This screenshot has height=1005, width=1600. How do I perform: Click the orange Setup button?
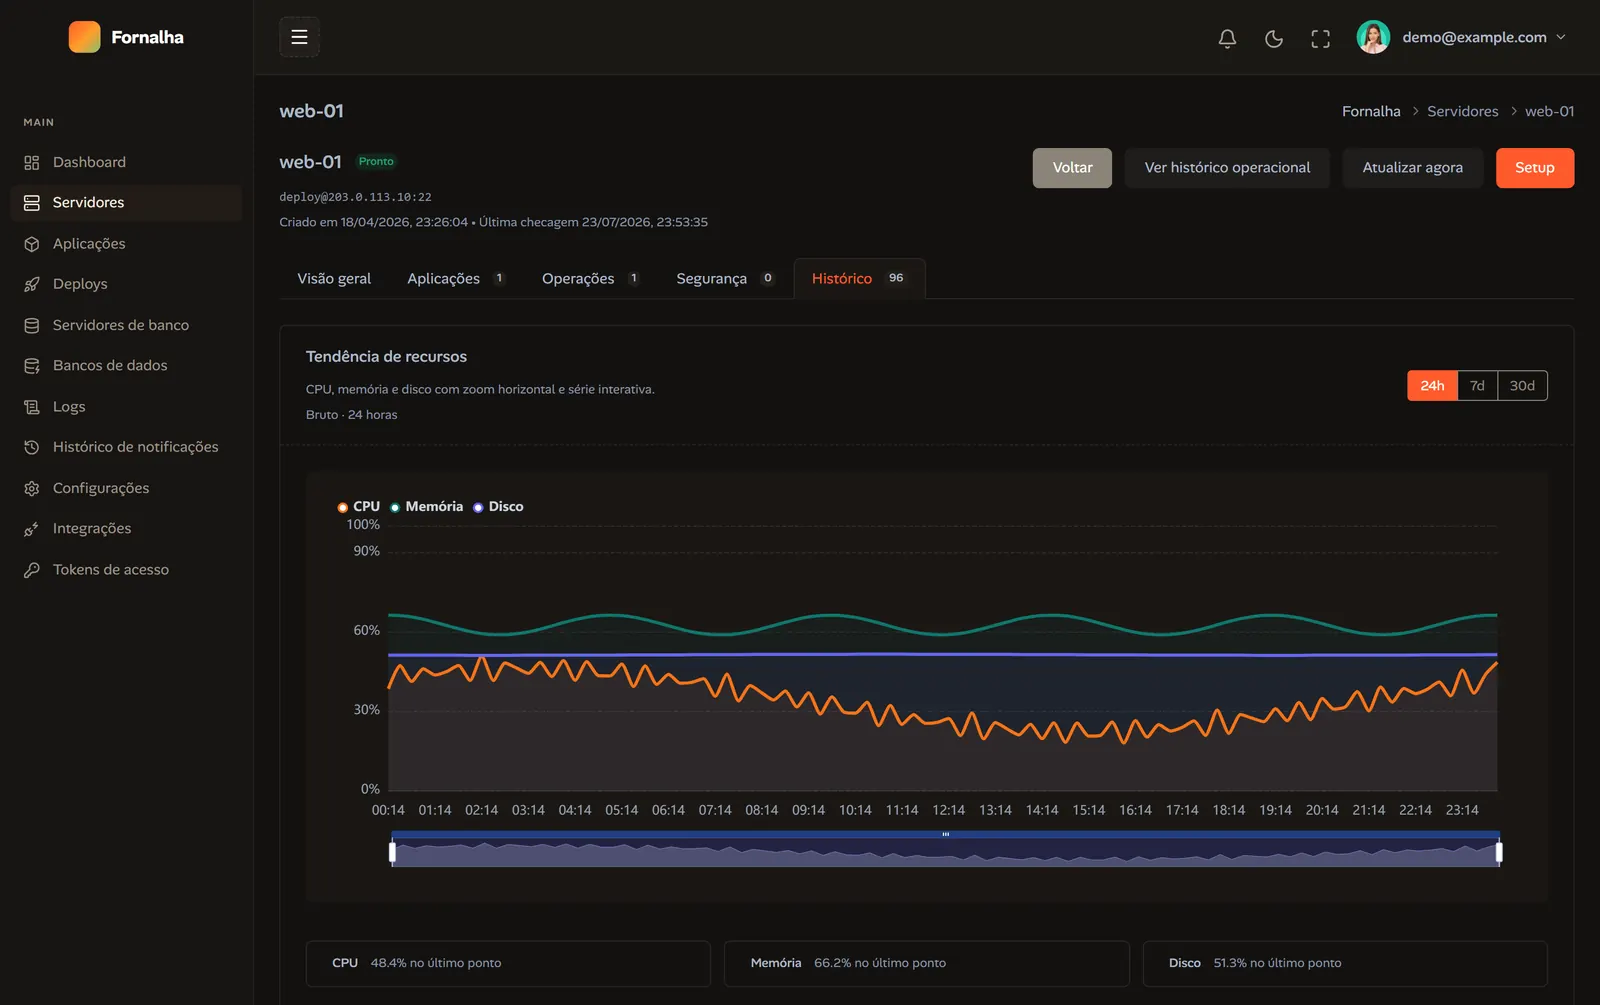[1535, 168]
